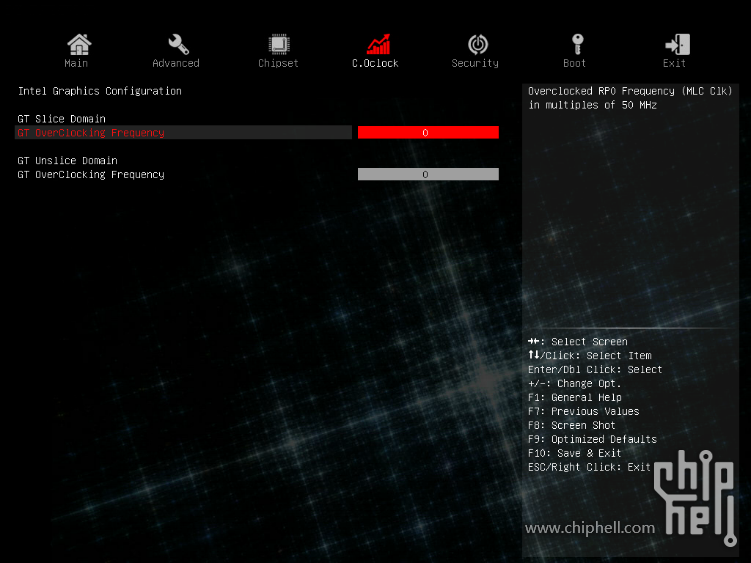751x563 pixels.
Task: Click the 'Enter/Dbl Click: Select' hint
Action: click(x=595, y=370)
